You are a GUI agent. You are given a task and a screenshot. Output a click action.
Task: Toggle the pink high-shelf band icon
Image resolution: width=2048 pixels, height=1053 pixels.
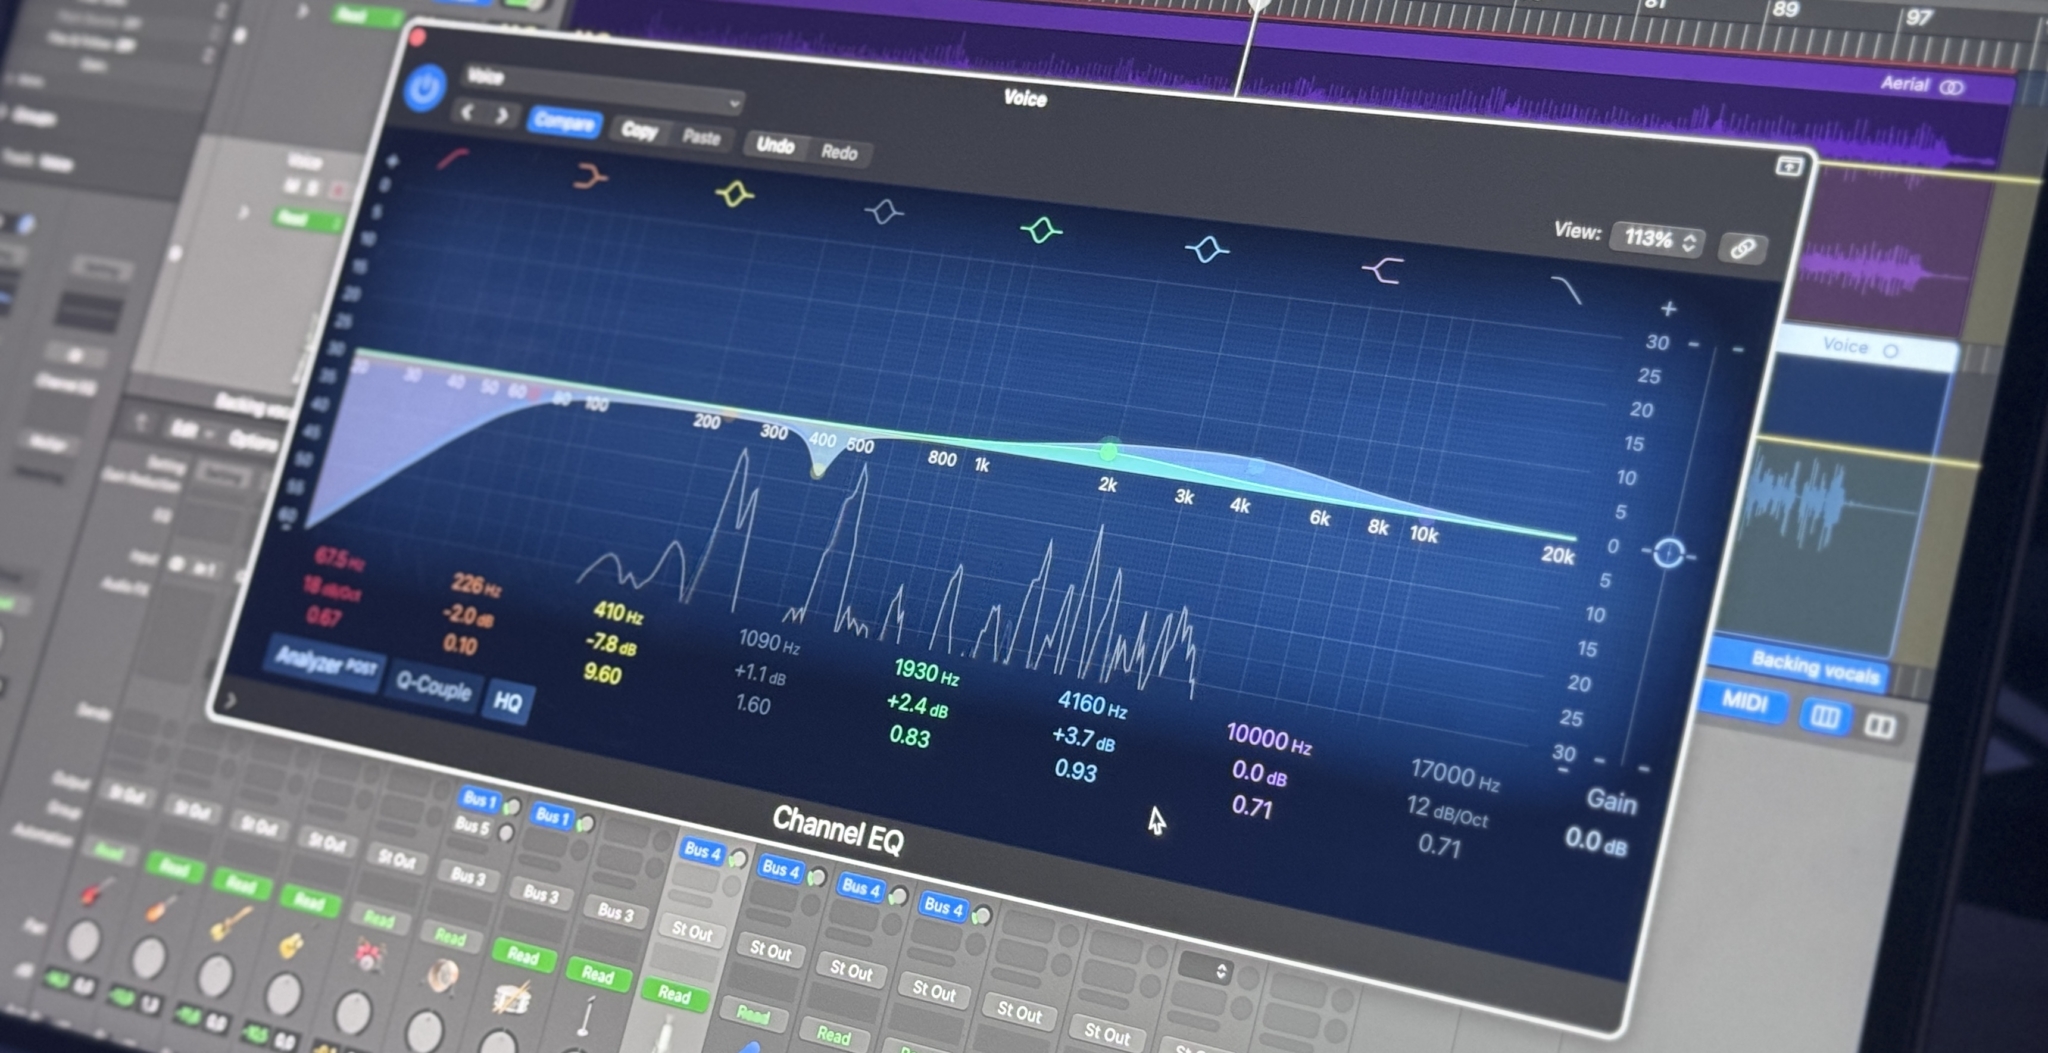1384,270
